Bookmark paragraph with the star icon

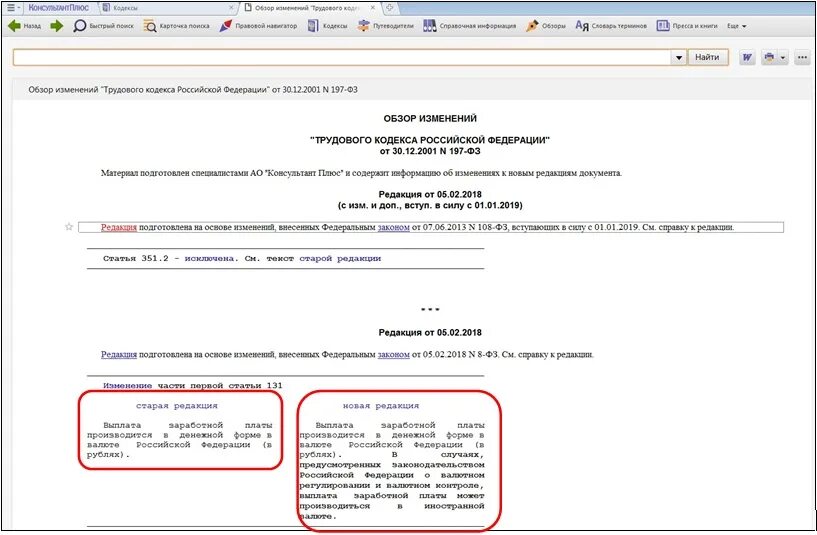(69, 227)
